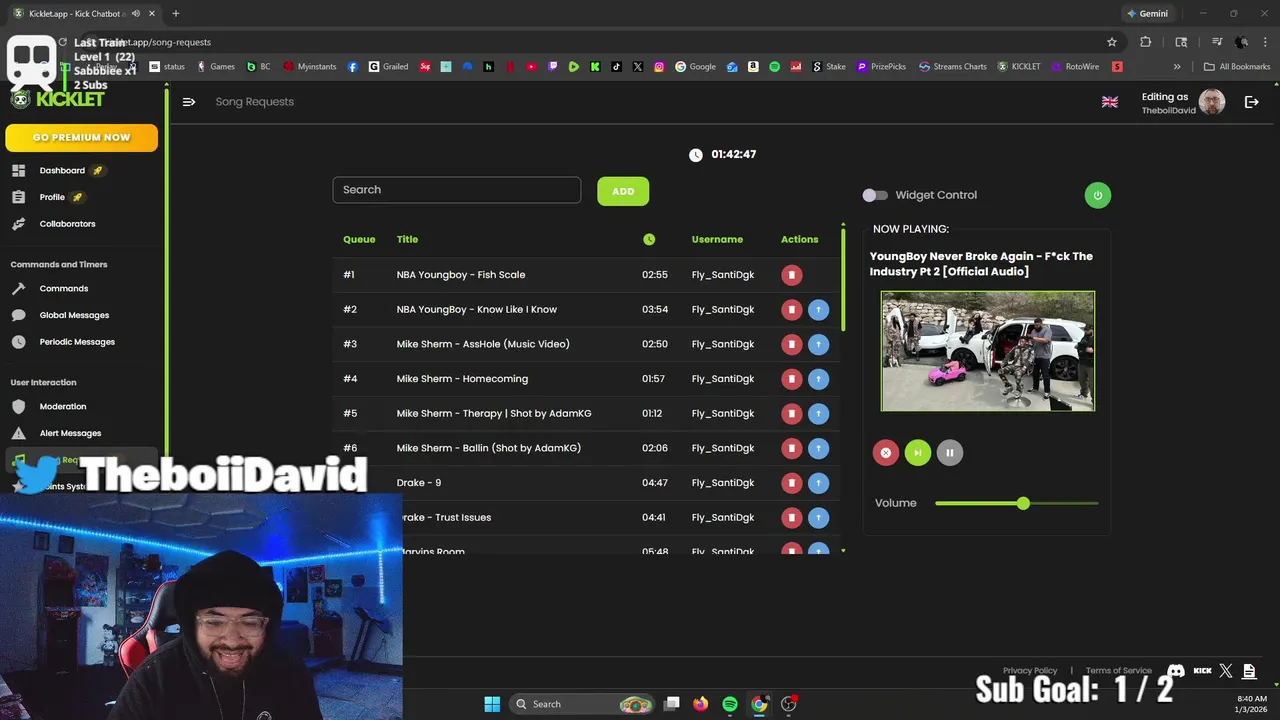The width and height of the screenshot is (1280, 720).
Task: Delete Mike Sherm - Ballin from queue
Action: [x=791, y=448]
